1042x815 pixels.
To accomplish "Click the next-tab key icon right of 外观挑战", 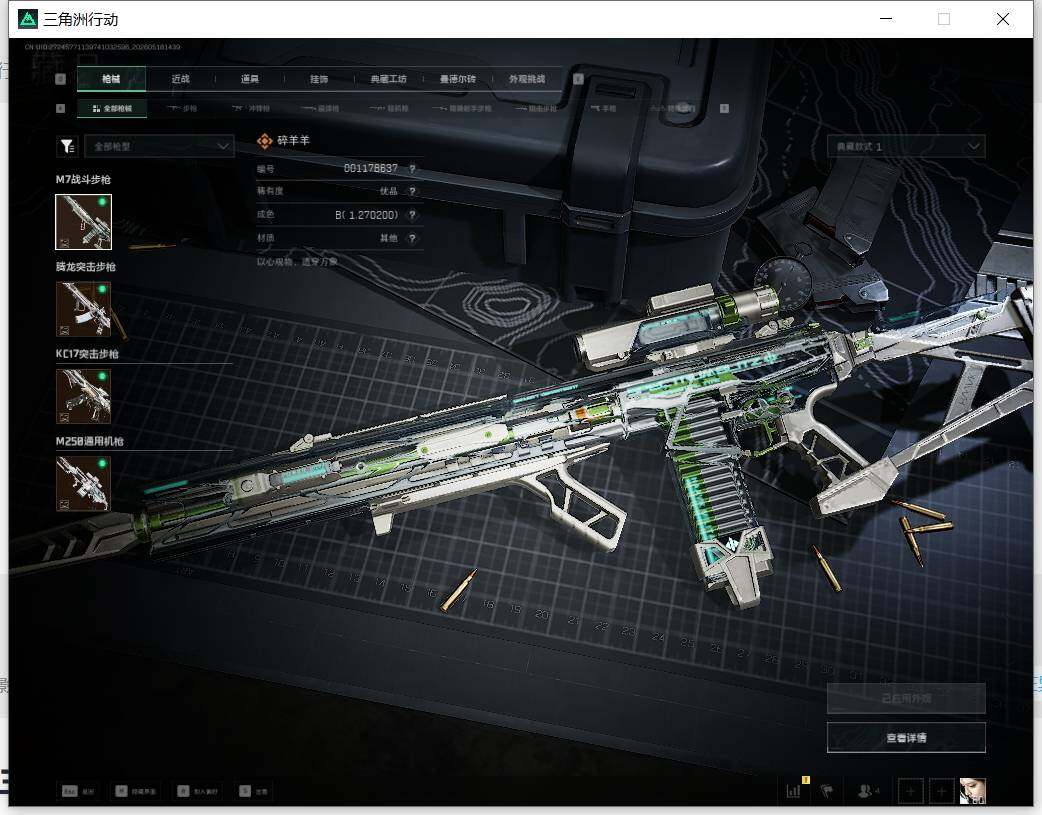I will click(578, 79).
